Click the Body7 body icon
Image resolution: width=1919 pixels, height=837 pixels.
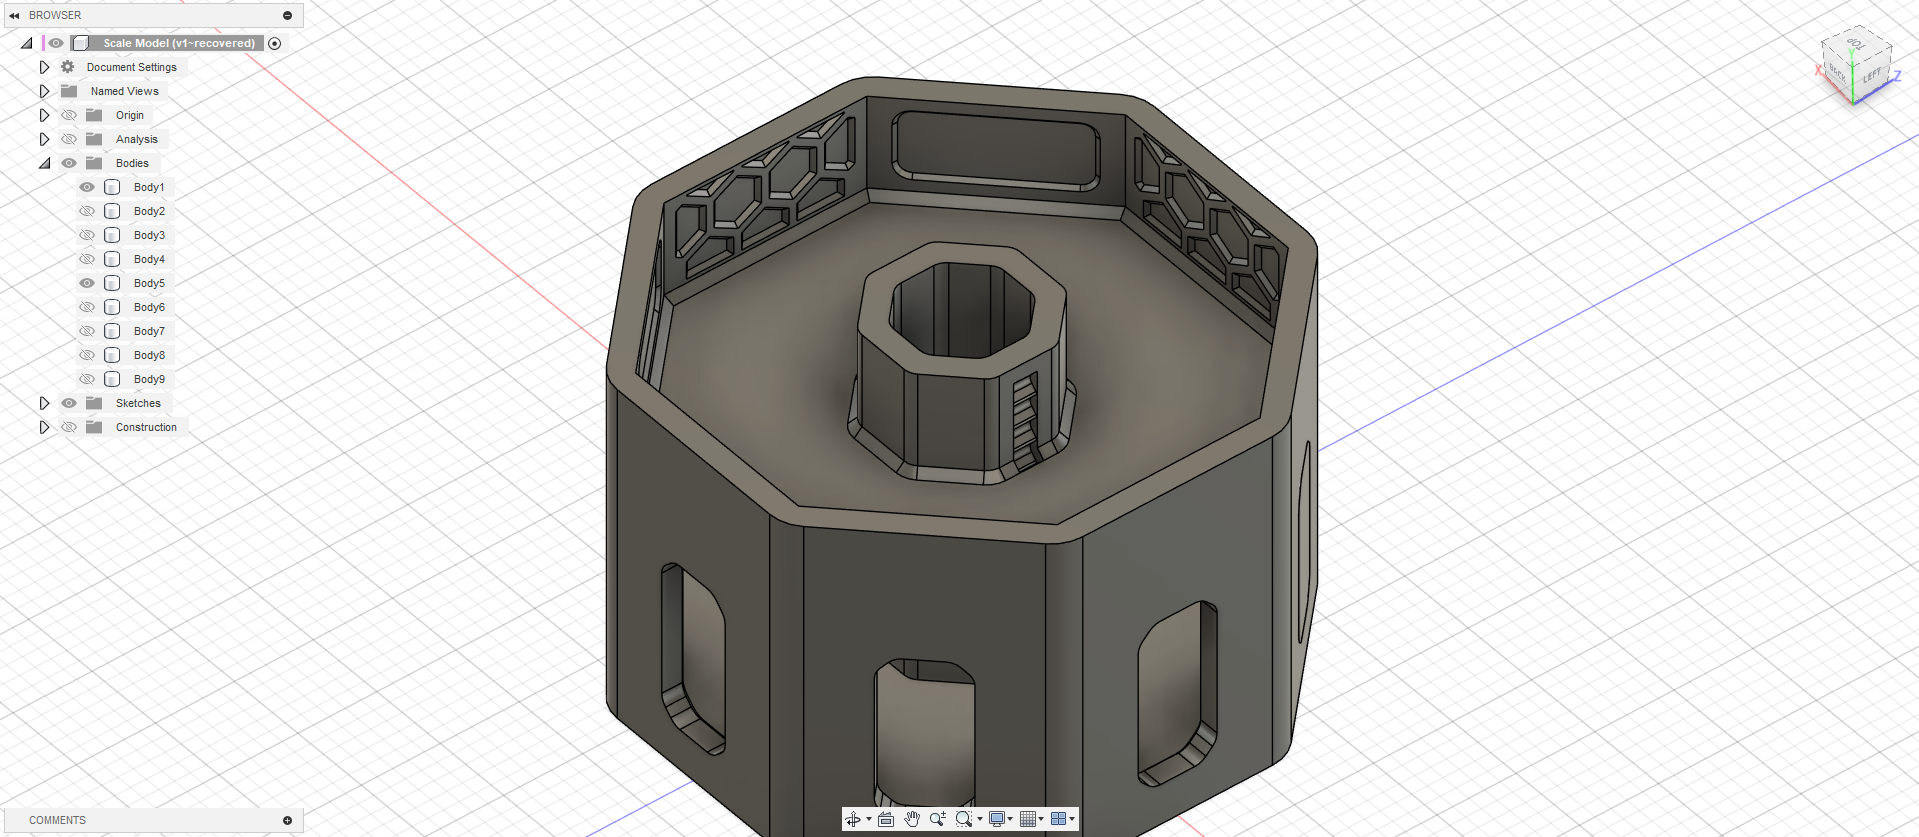113,331
